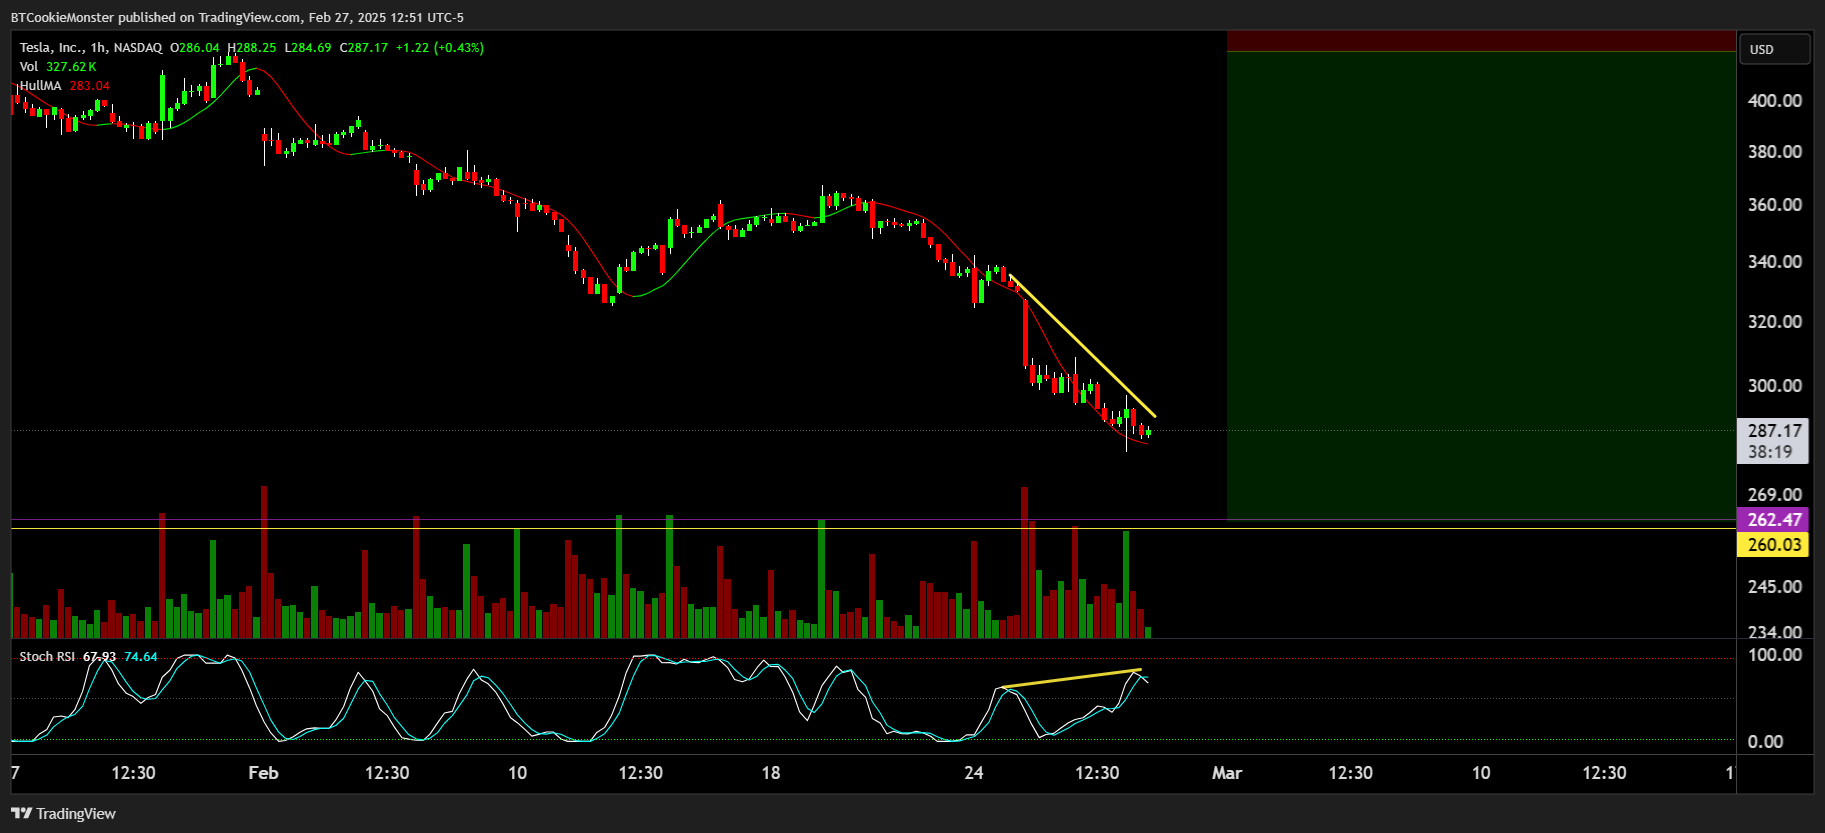Click the 24 date on time axis
The width and height of the screenshot is (1825, 833).
974,772
